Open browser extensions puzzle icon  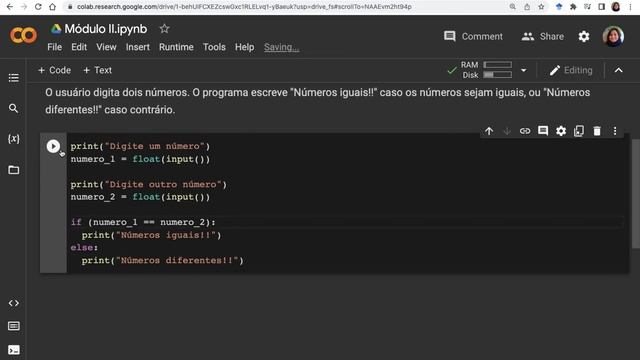coord(573,7)
